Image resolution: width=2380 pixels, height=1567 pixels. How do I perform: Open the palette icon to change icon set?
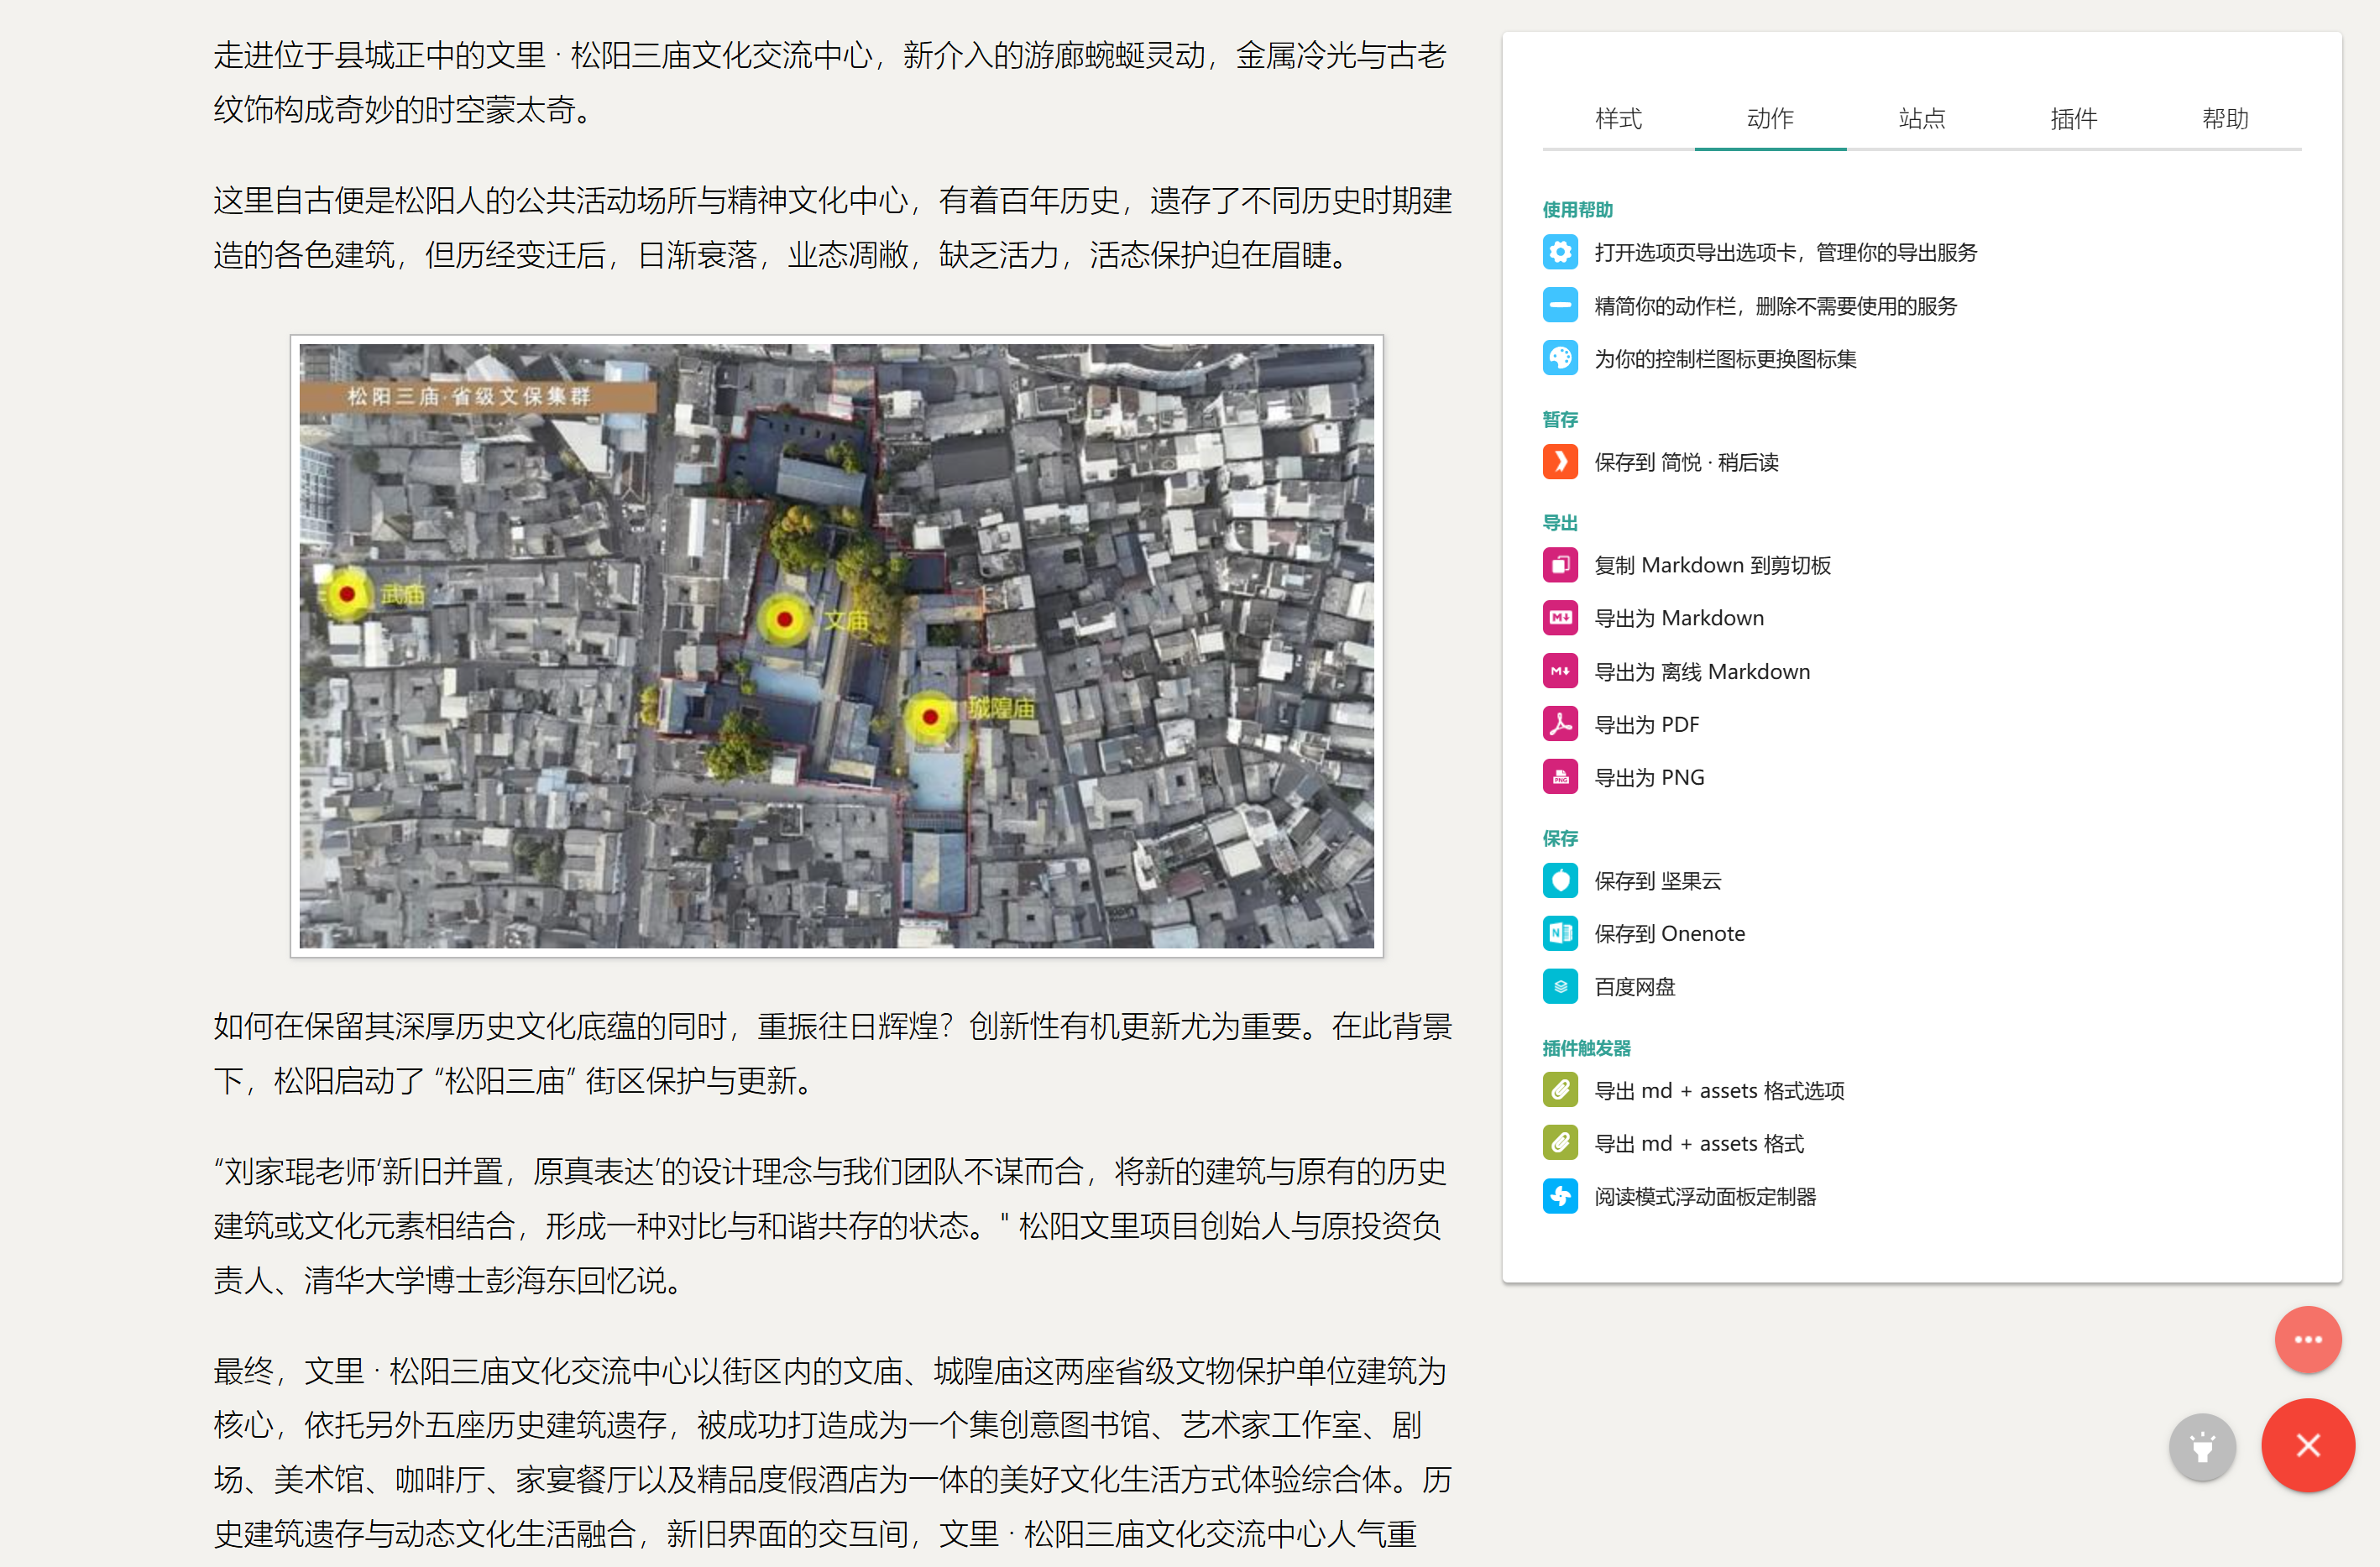[x=1560, y=358]
